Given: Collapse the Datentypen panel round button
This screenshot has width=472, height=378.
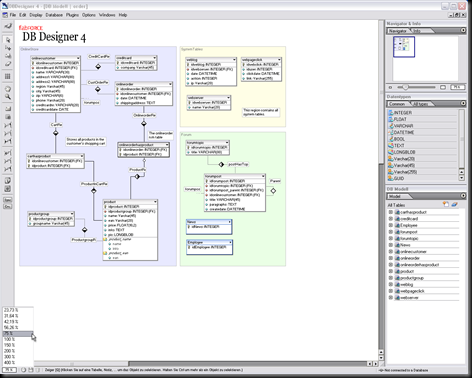Looking at the screenshot, I should pos(463,103).
